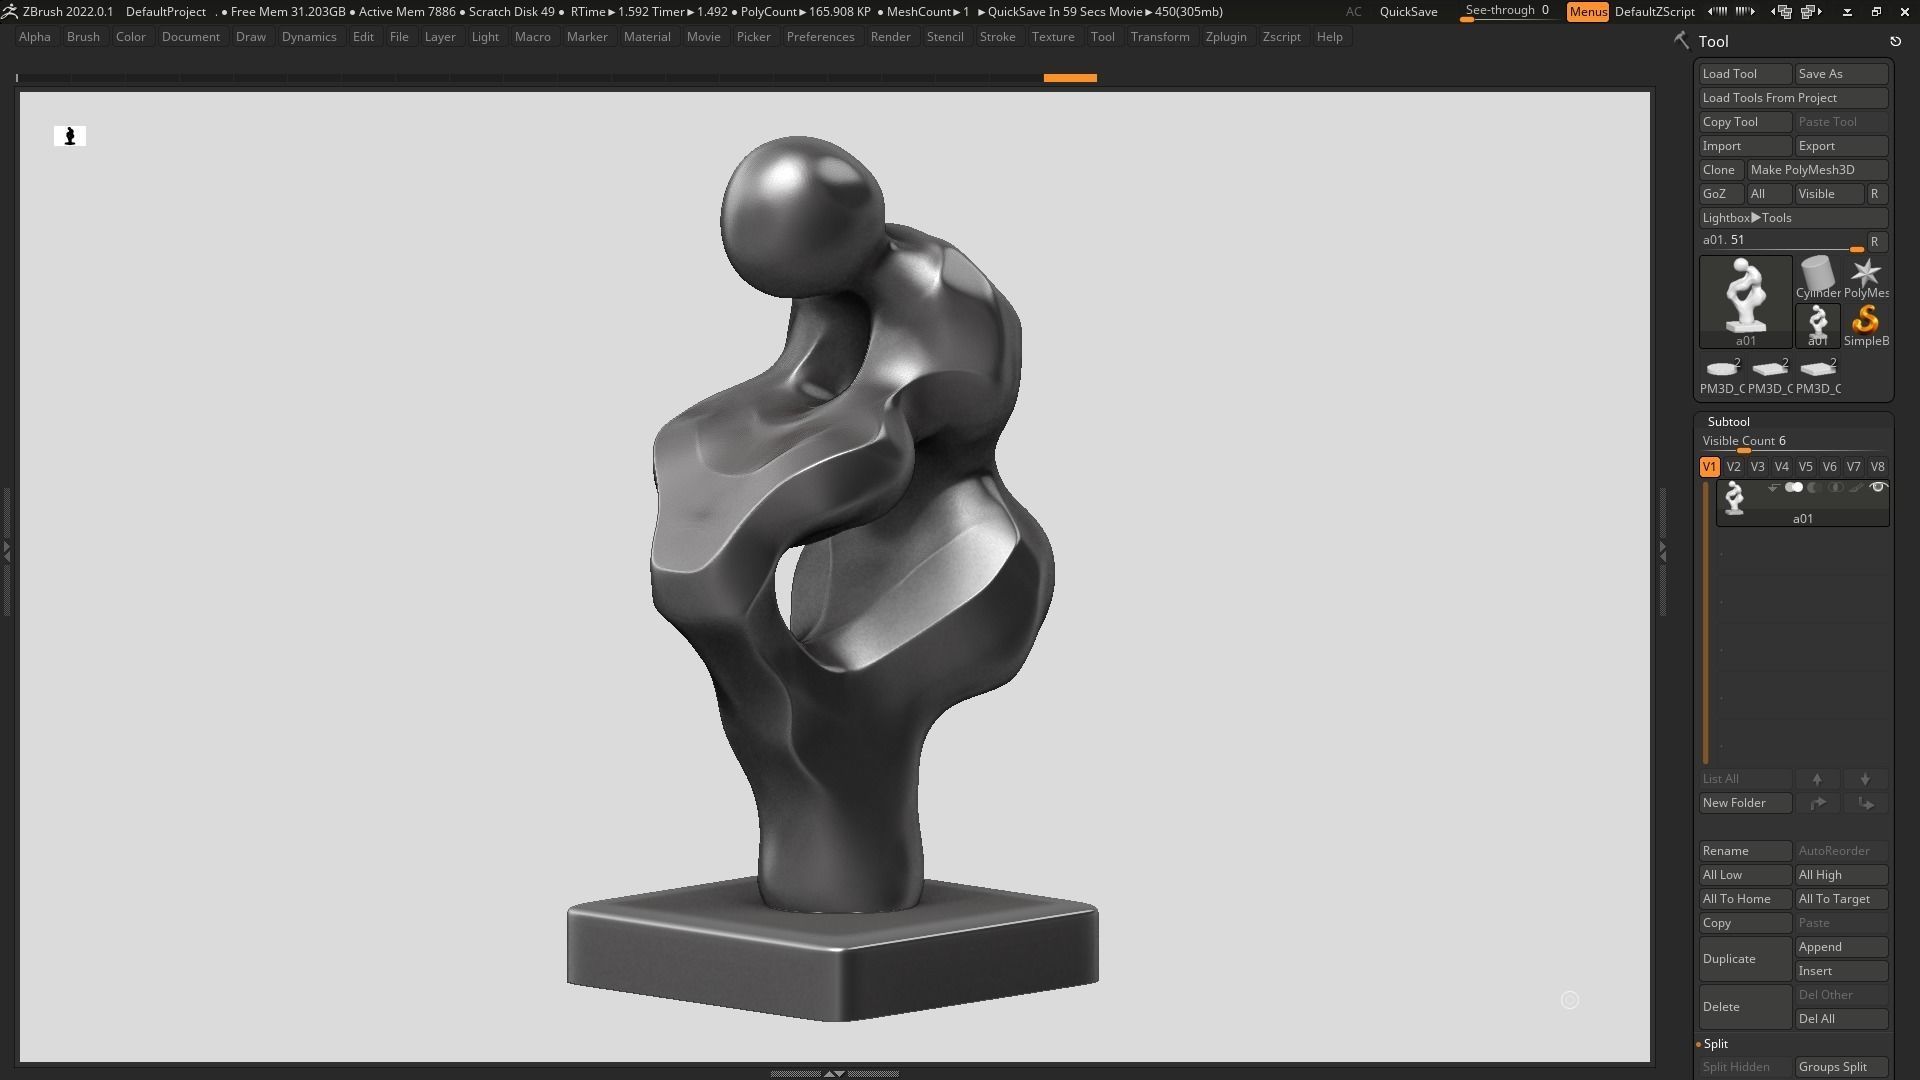
Task: Click the down-right folder arrow icon
Action: click(x=1865, y=803)
